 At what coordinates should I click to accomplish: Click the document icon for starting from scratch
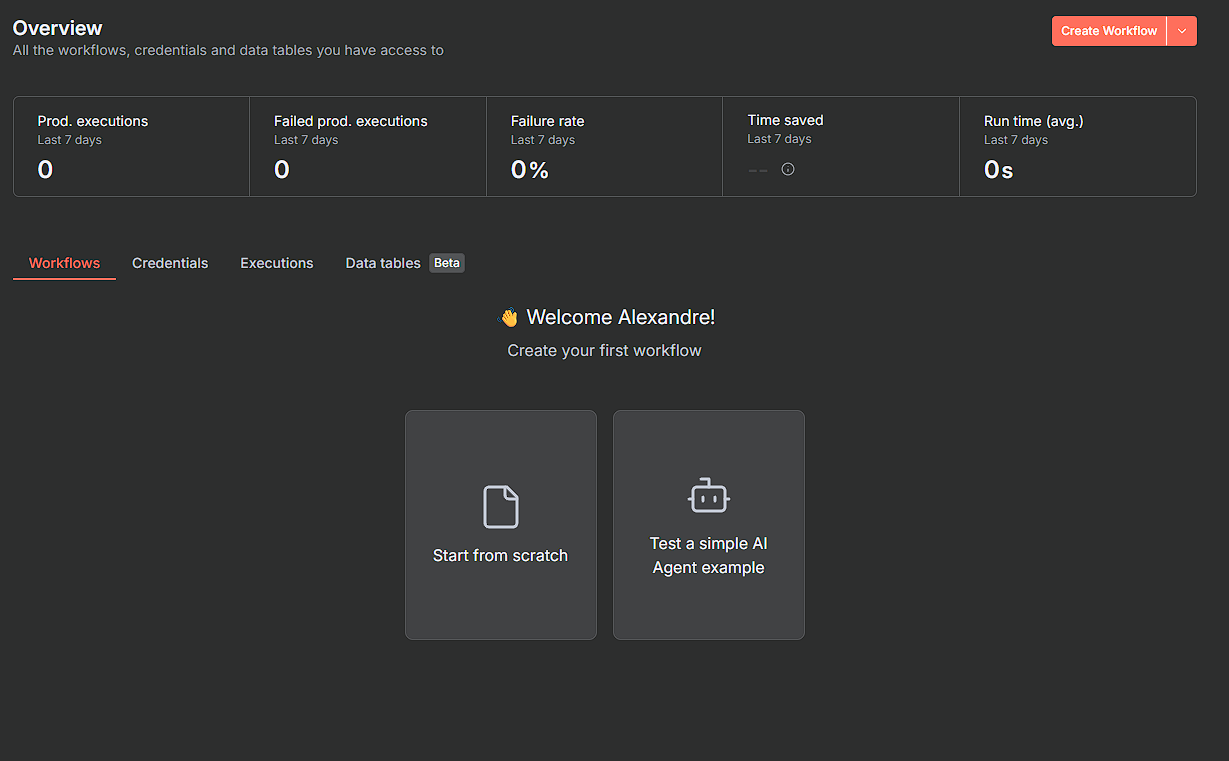point(500,507)
